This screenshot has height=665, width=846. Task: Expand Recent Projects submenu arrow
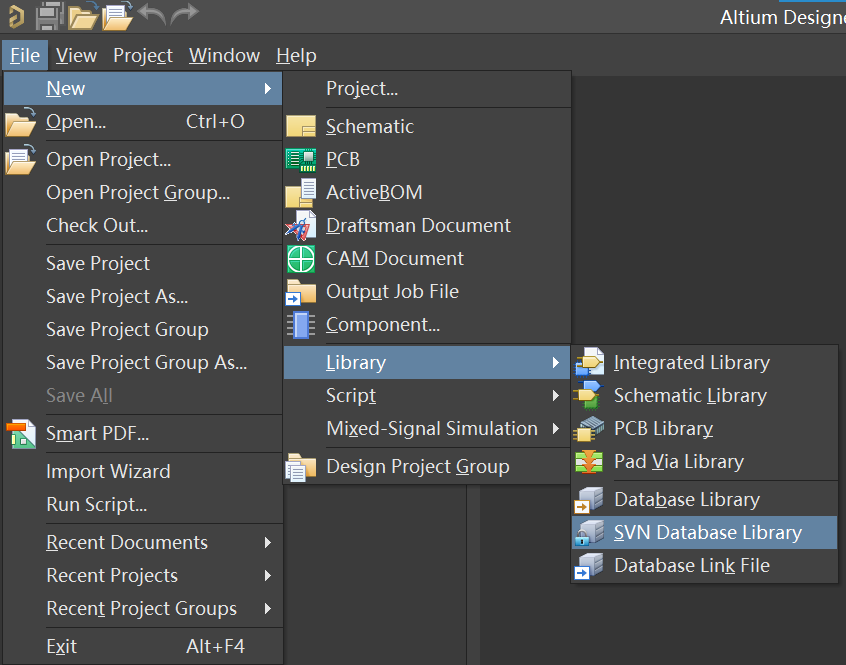pos(268,575)
